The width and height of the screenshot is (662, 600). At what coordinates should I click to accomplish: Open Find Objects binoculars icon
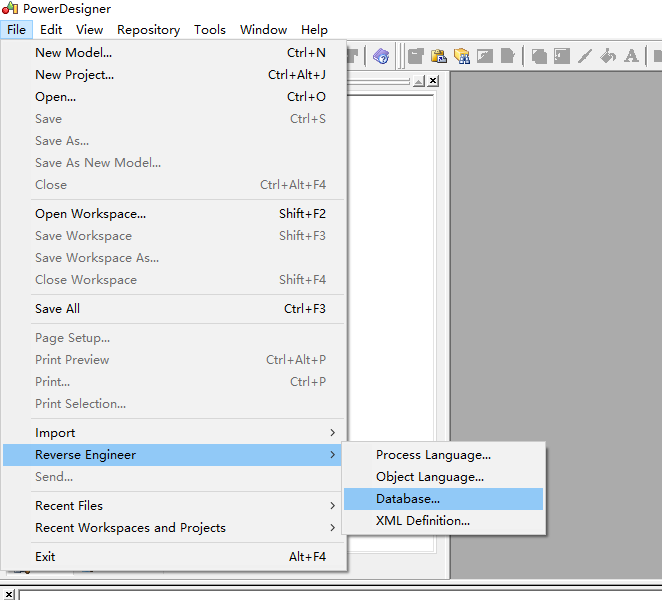(462, 56)
